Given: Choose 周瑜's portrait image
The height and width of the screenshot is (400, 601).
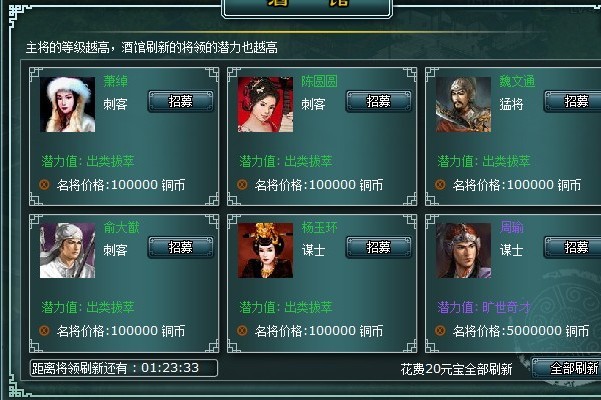Looking at the screenshot, I should (x=463, y=250).
